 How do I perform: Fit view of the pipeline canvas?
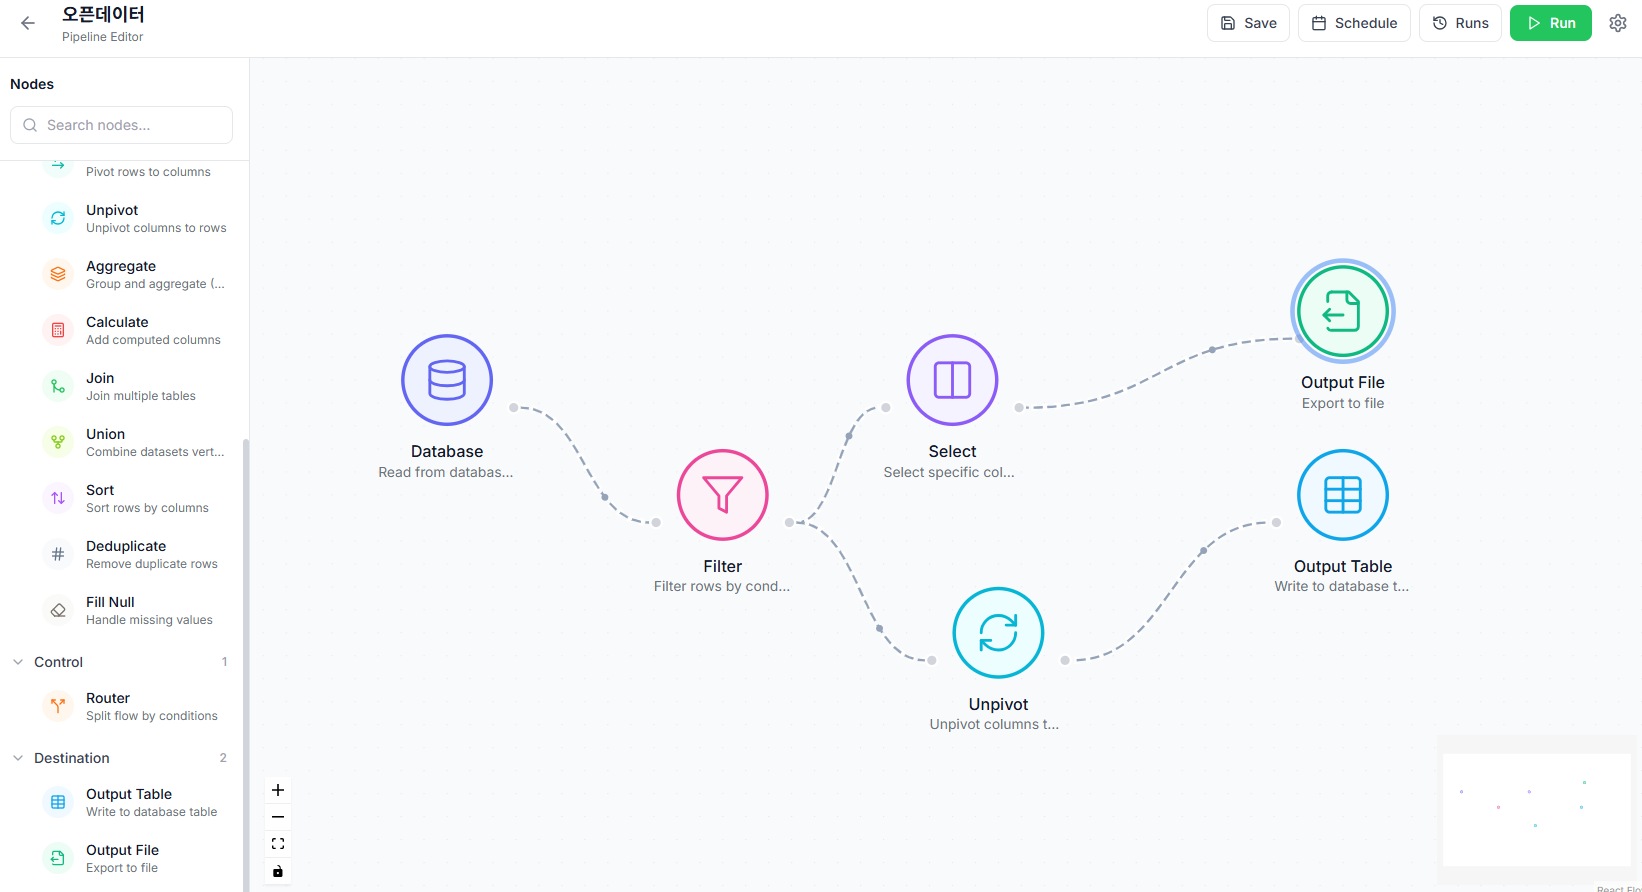coord(278,844)
